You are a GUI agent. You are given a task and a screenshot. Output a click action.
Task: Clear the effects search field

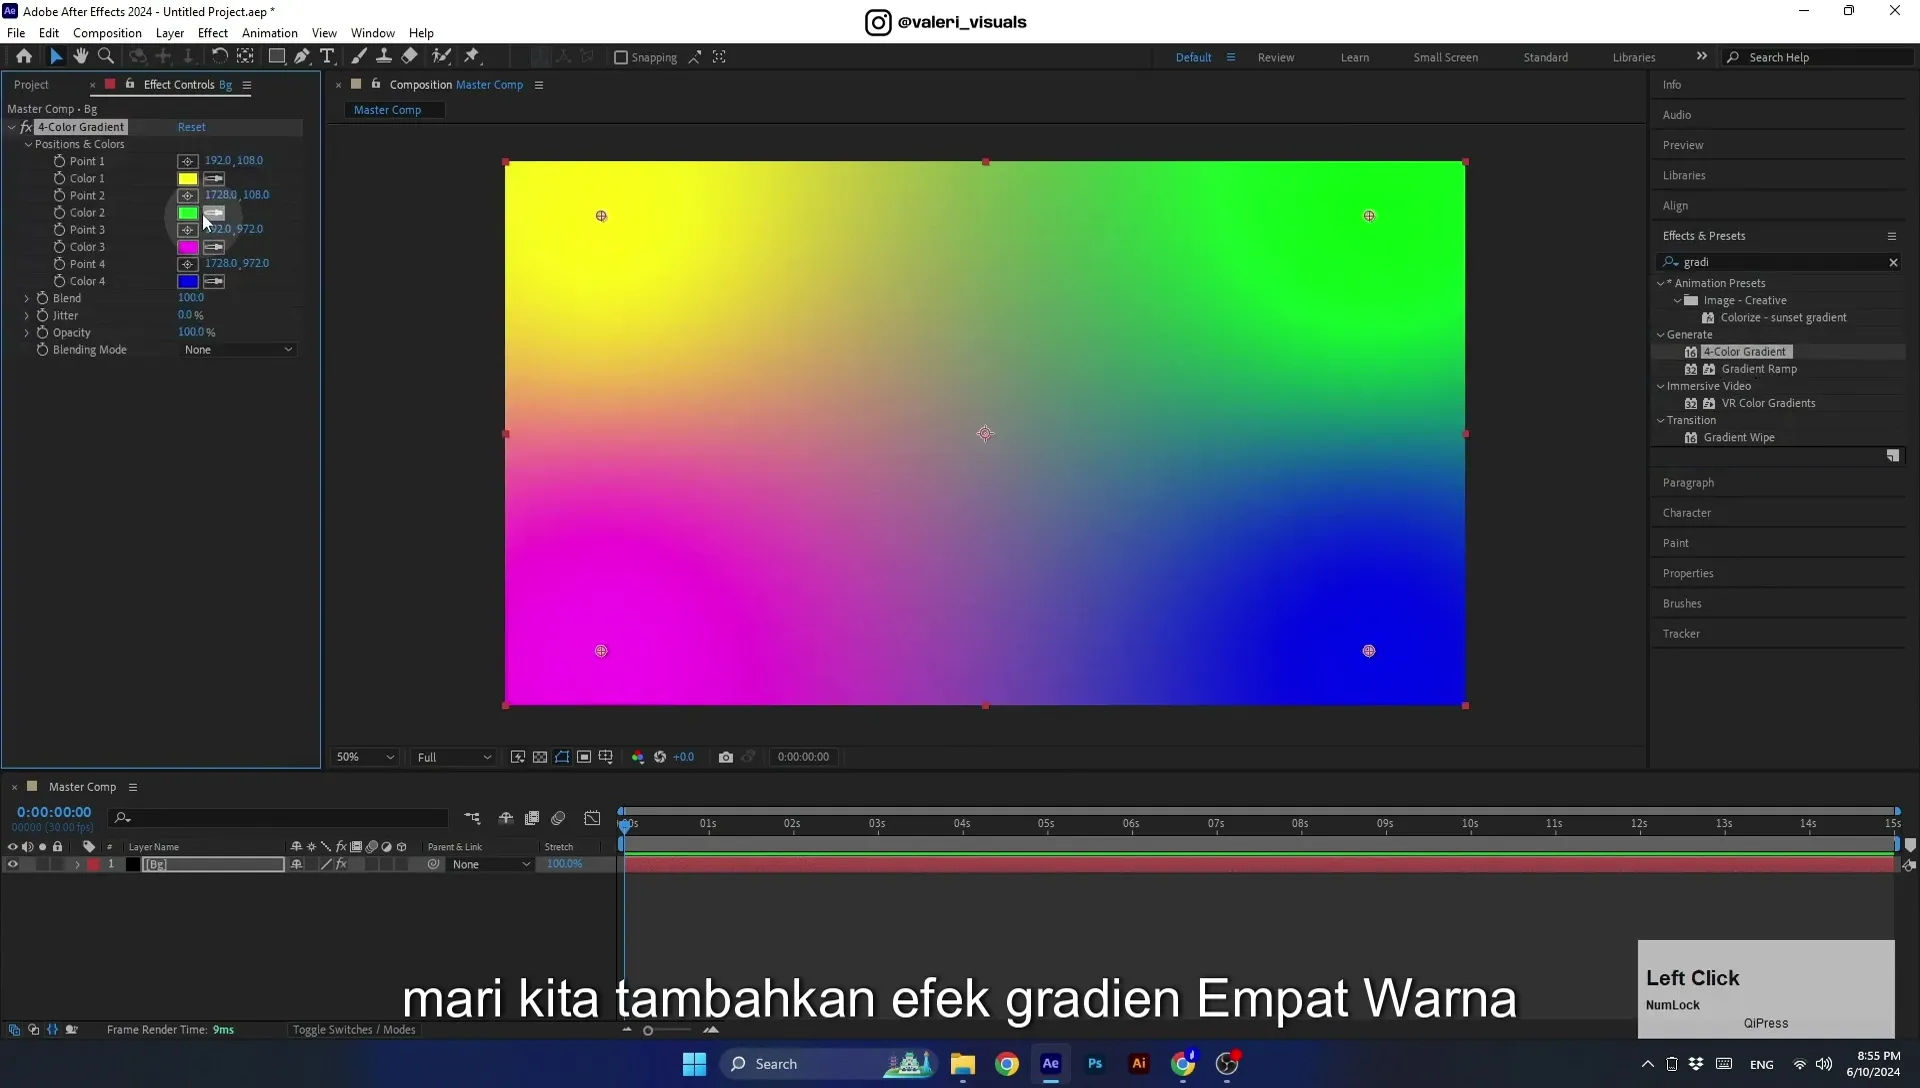pos(1893,262)
